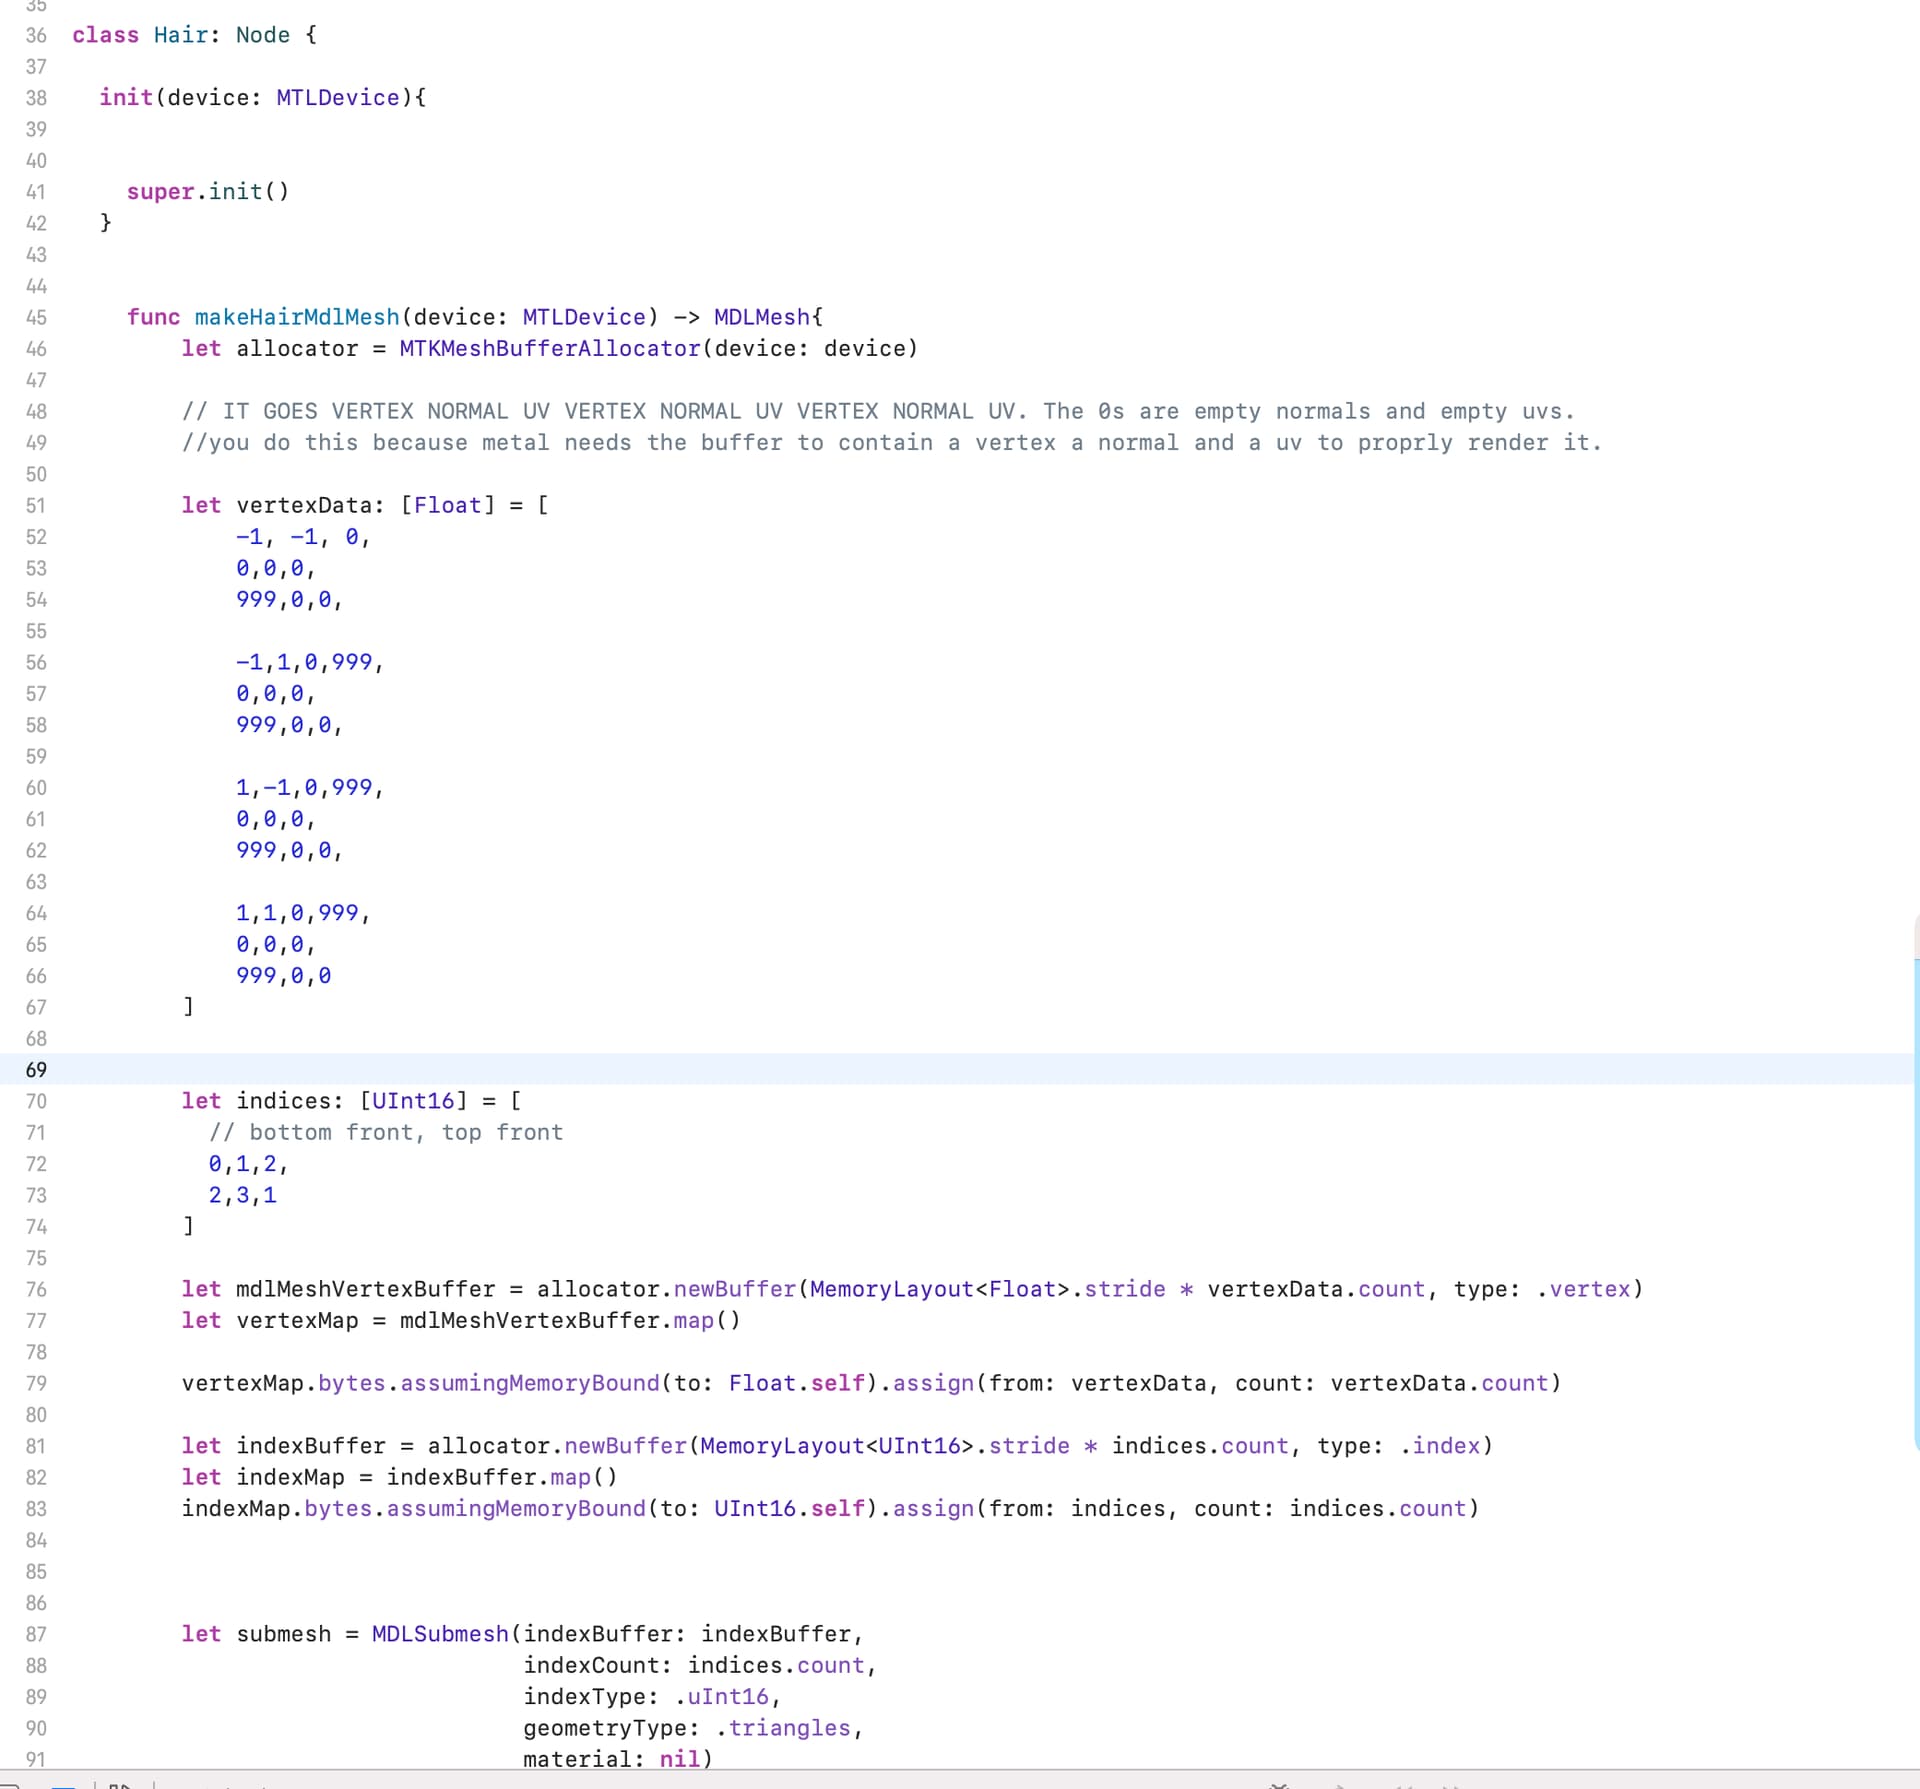
Task: Click MTKMeshBufferAllocator on line 46
Action: pos(550,349)
